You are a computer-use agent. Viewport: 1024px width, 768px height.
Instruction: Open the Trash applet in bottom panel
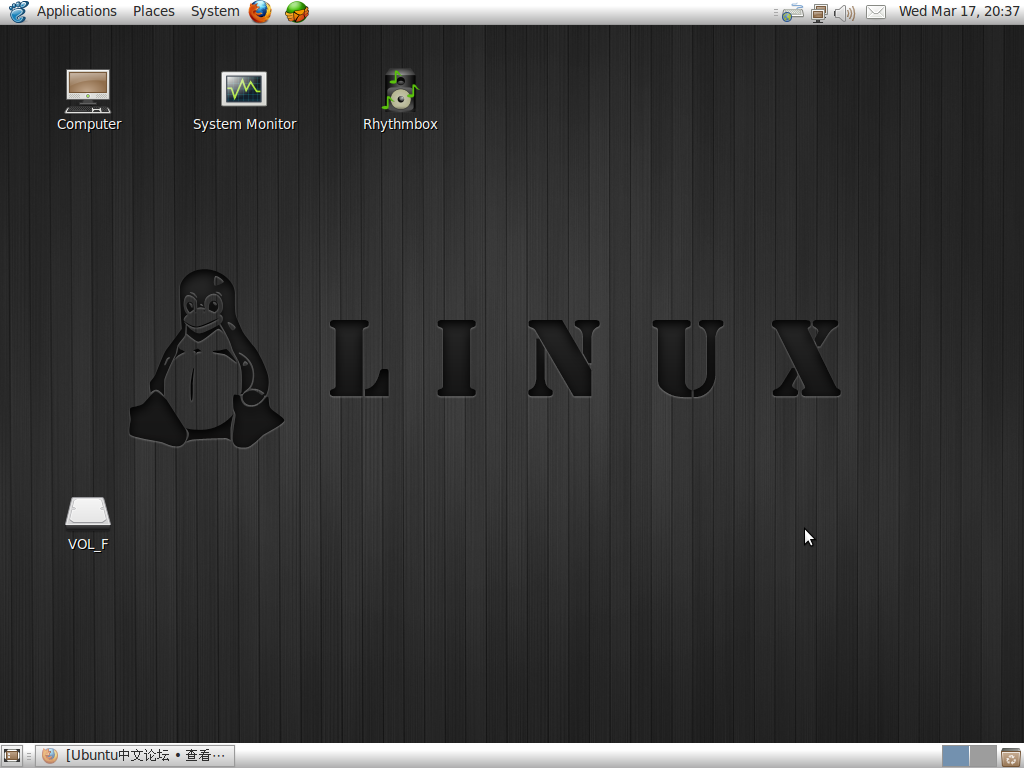[x=1011, y=756]
